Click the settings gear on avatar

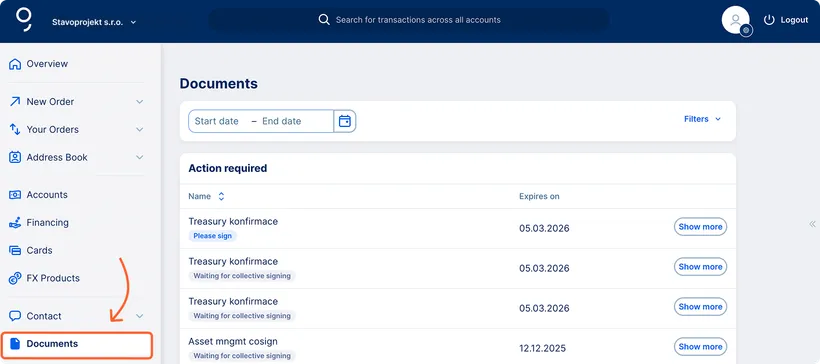point(746,30)
